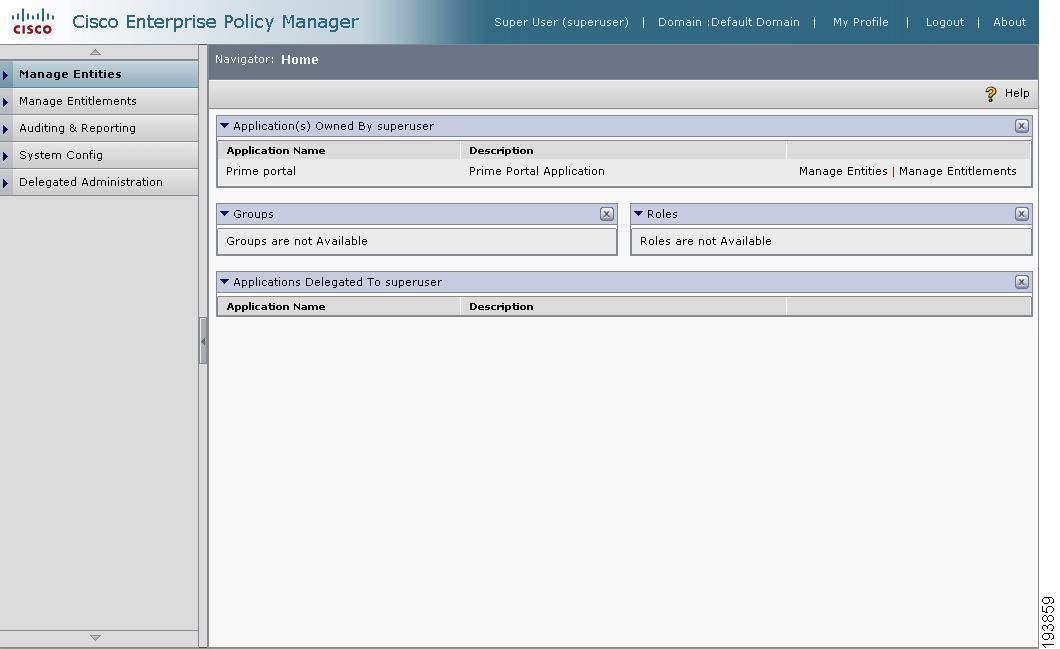Select System Config menu item

(x=99, y=155)
